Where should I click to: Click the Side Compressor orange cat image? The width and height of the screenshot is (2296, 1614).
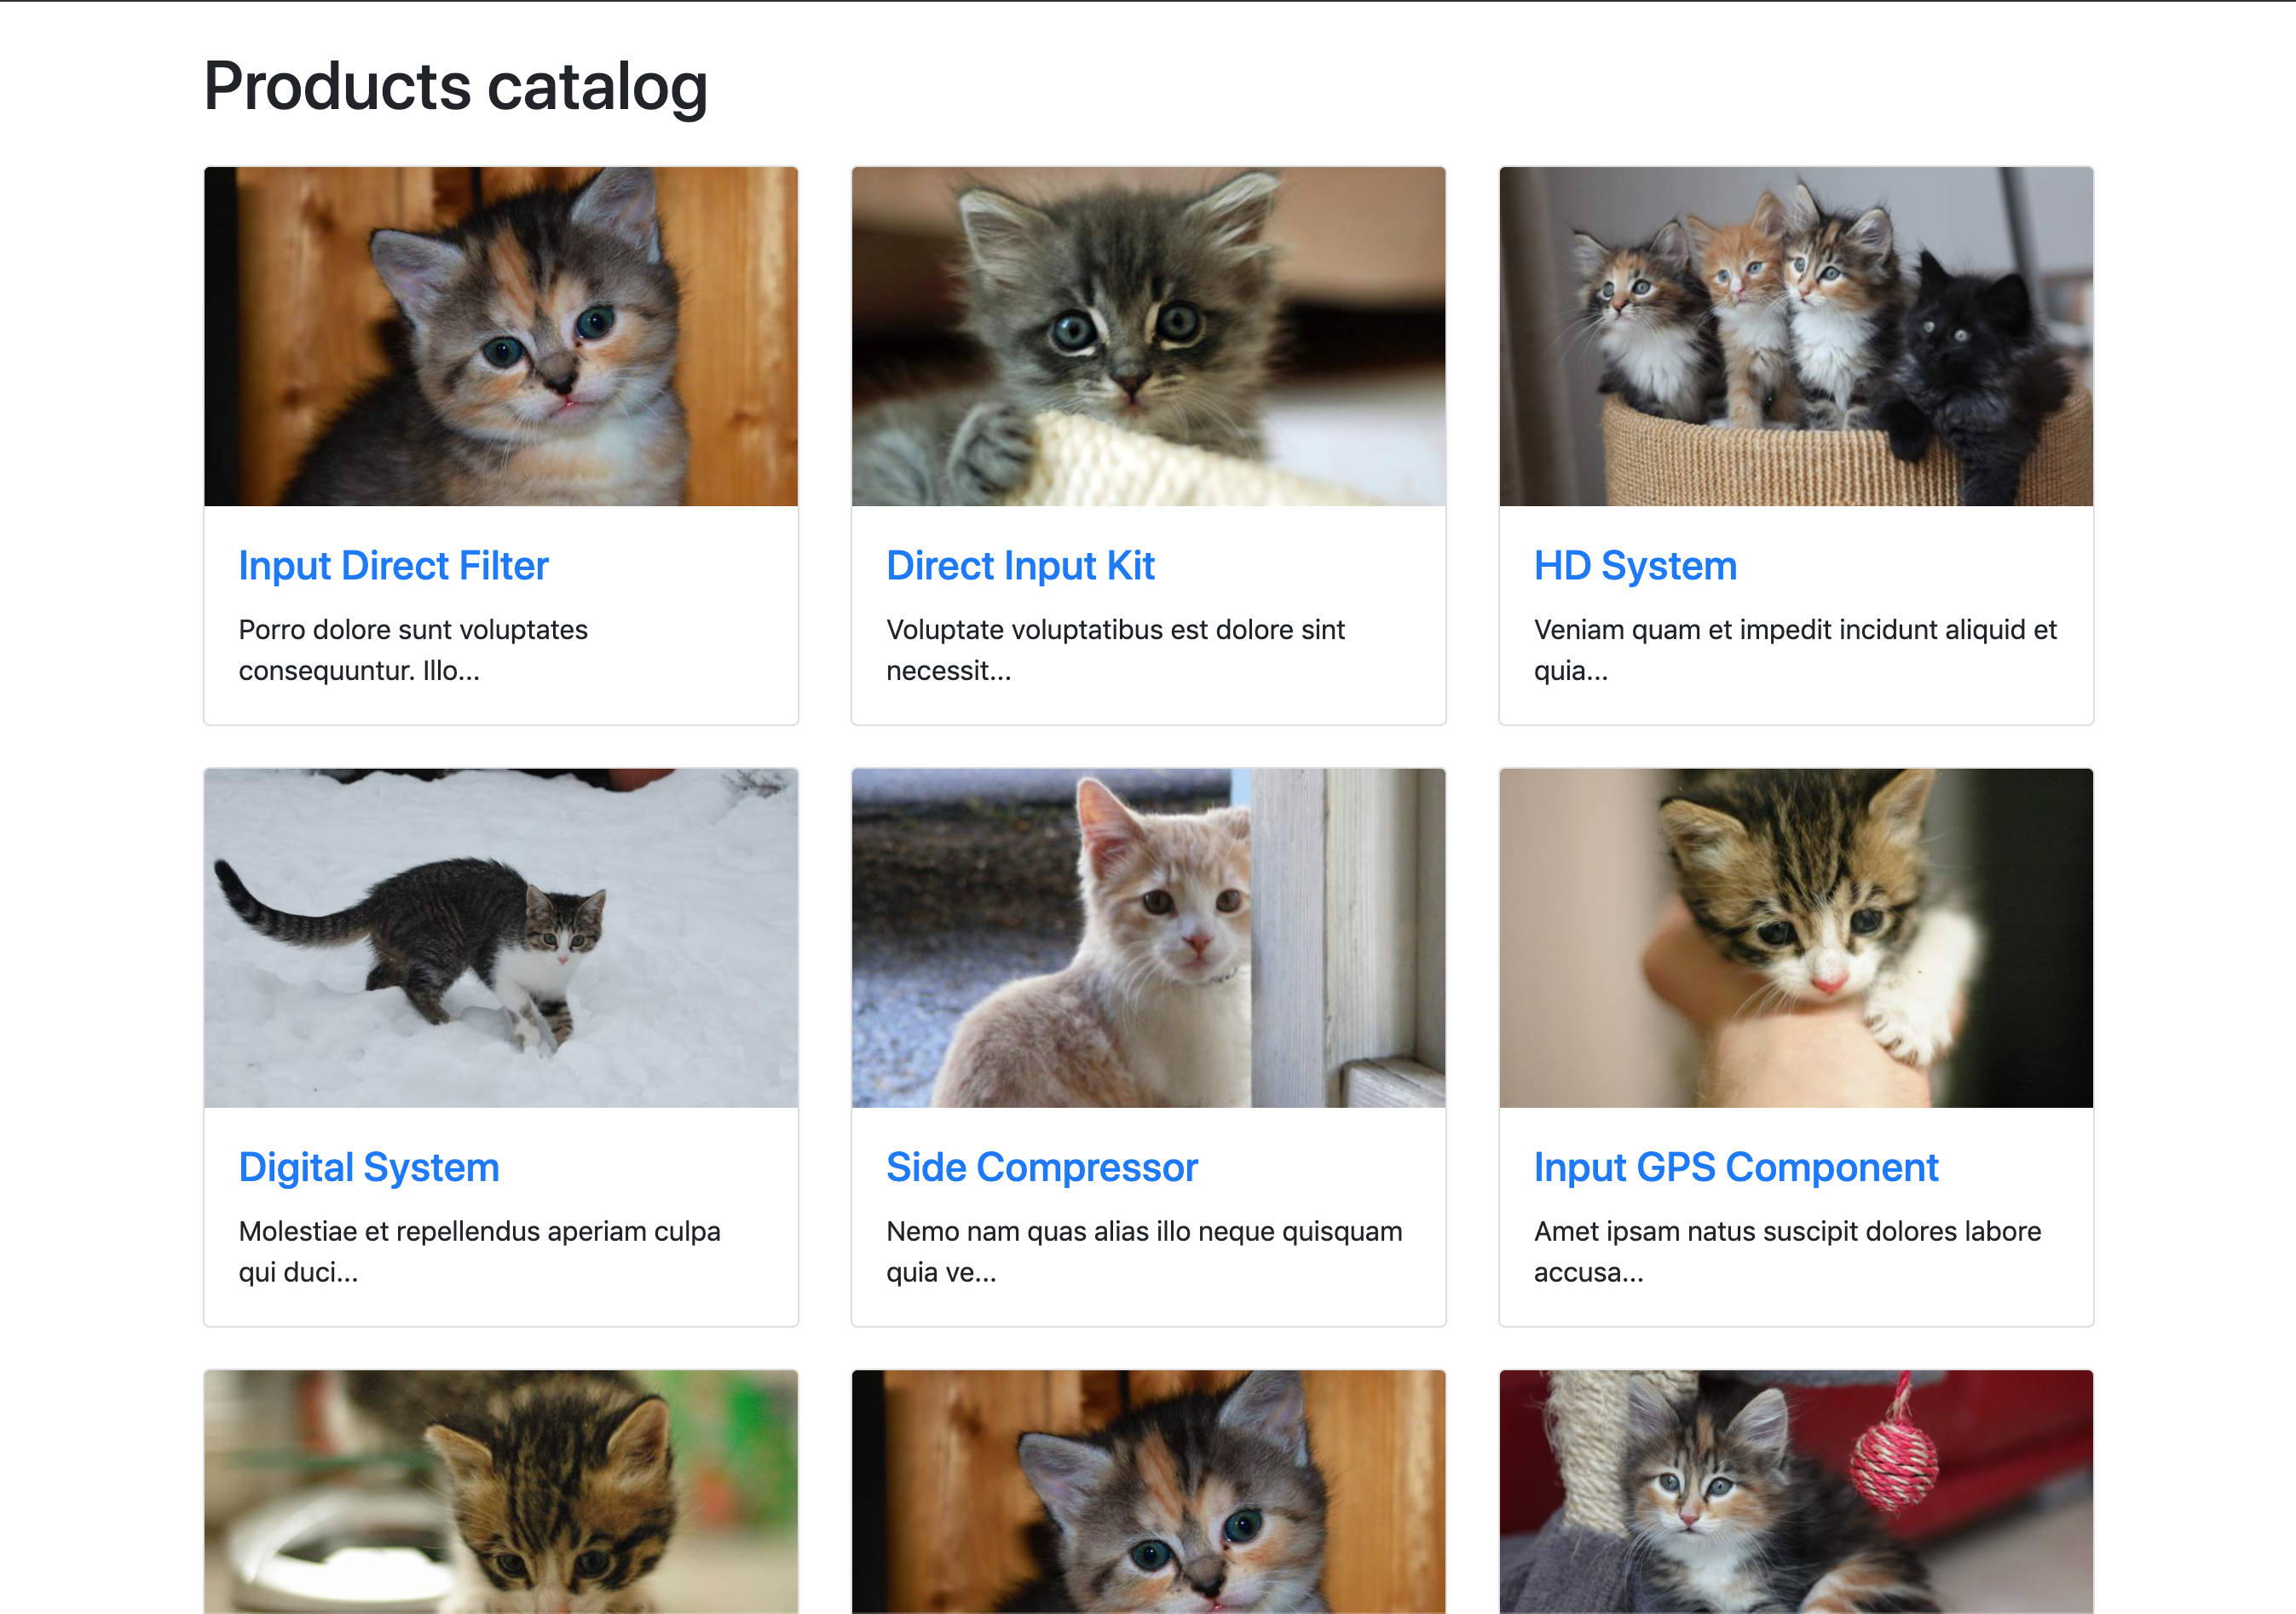pyautogui.click(x=1148, y=938)
